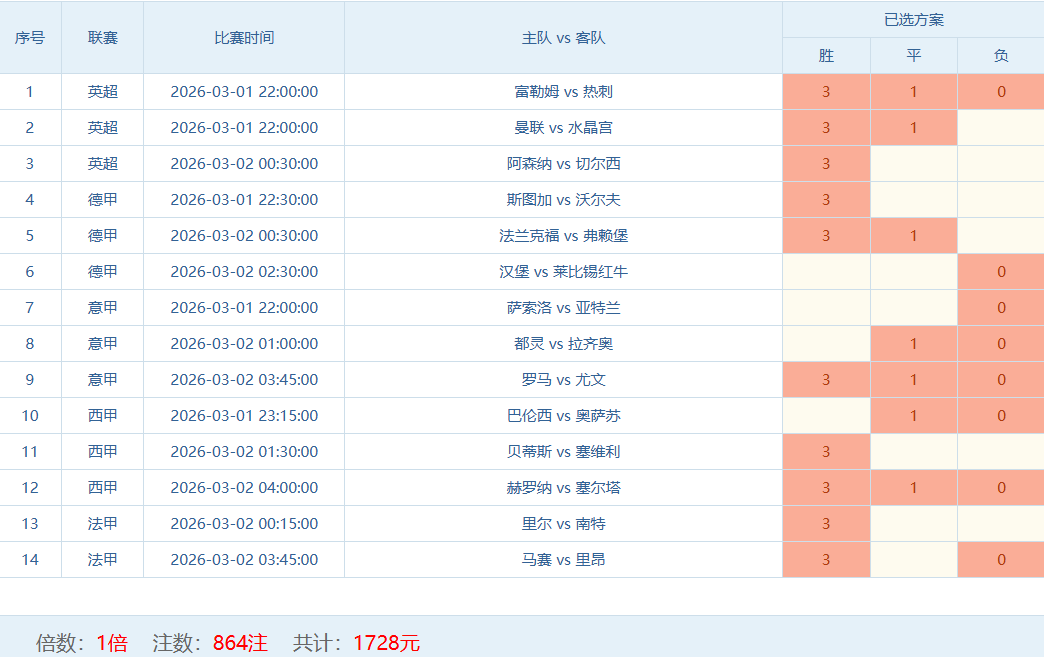
Task: Click the 已选方案 header
Action: pos(913,20)
